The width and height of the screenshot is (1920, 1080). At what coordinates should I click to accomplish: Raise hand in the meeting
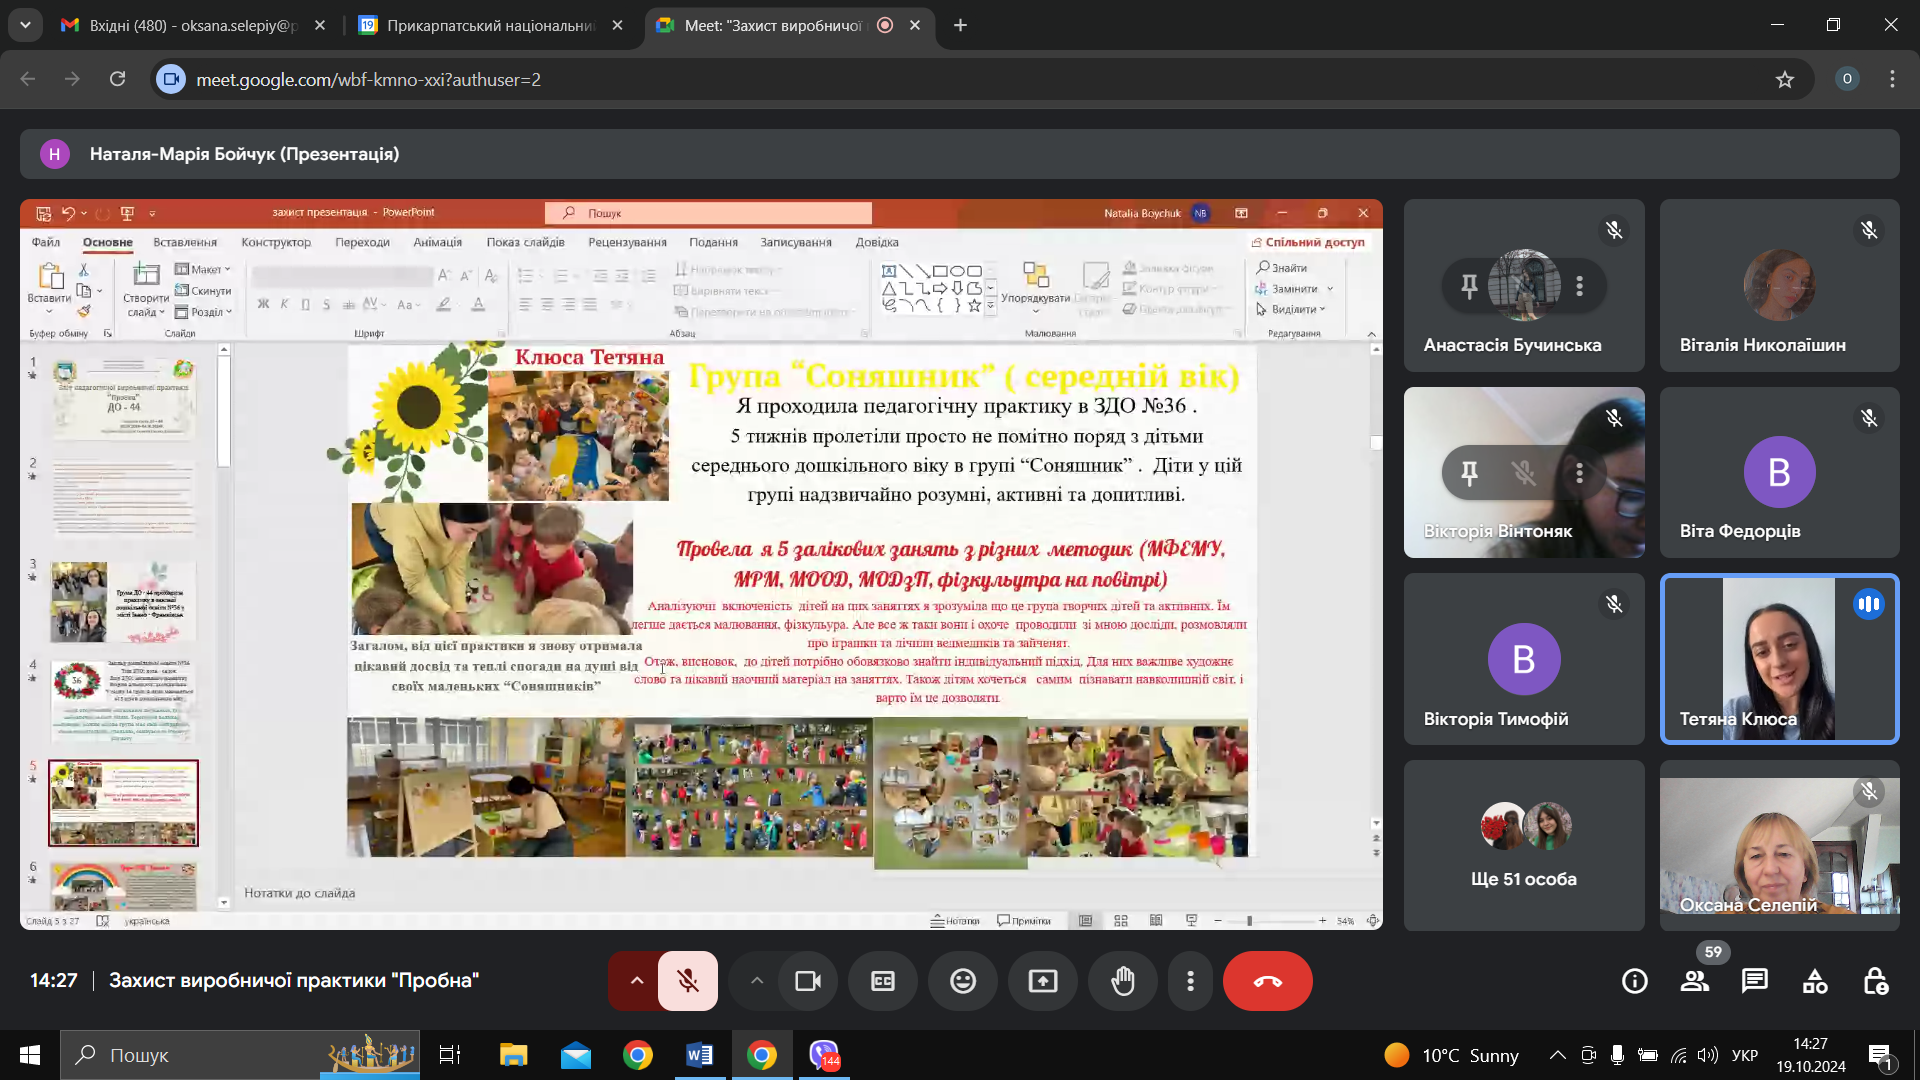click(1123, 981)
